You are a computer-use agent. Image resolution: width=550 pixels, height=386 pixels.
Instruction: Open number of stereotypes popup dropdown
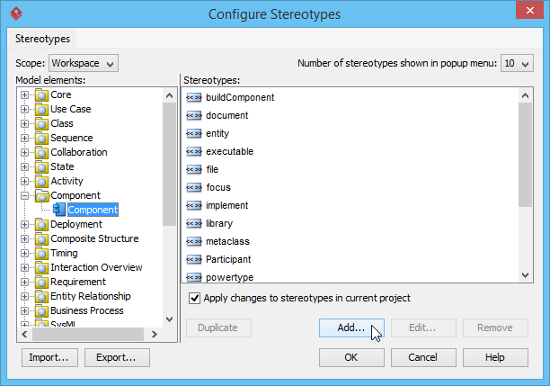coord(517,64)
